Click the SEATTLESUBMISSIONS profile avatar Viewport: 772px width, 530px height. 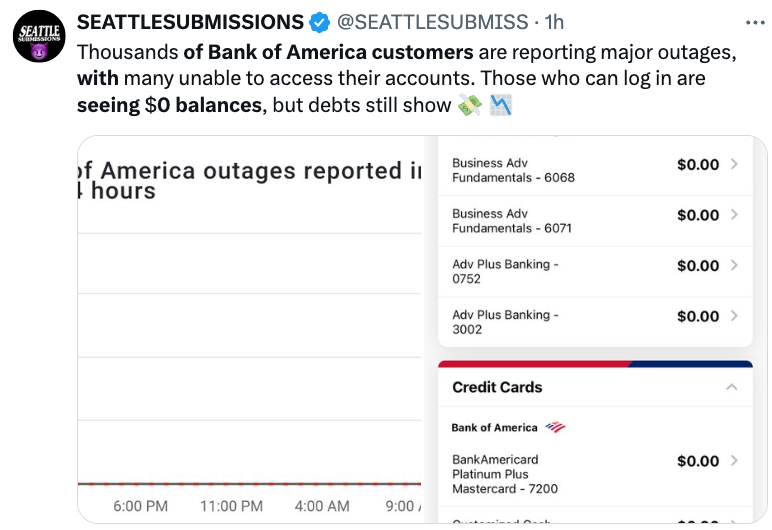point(37,42)
